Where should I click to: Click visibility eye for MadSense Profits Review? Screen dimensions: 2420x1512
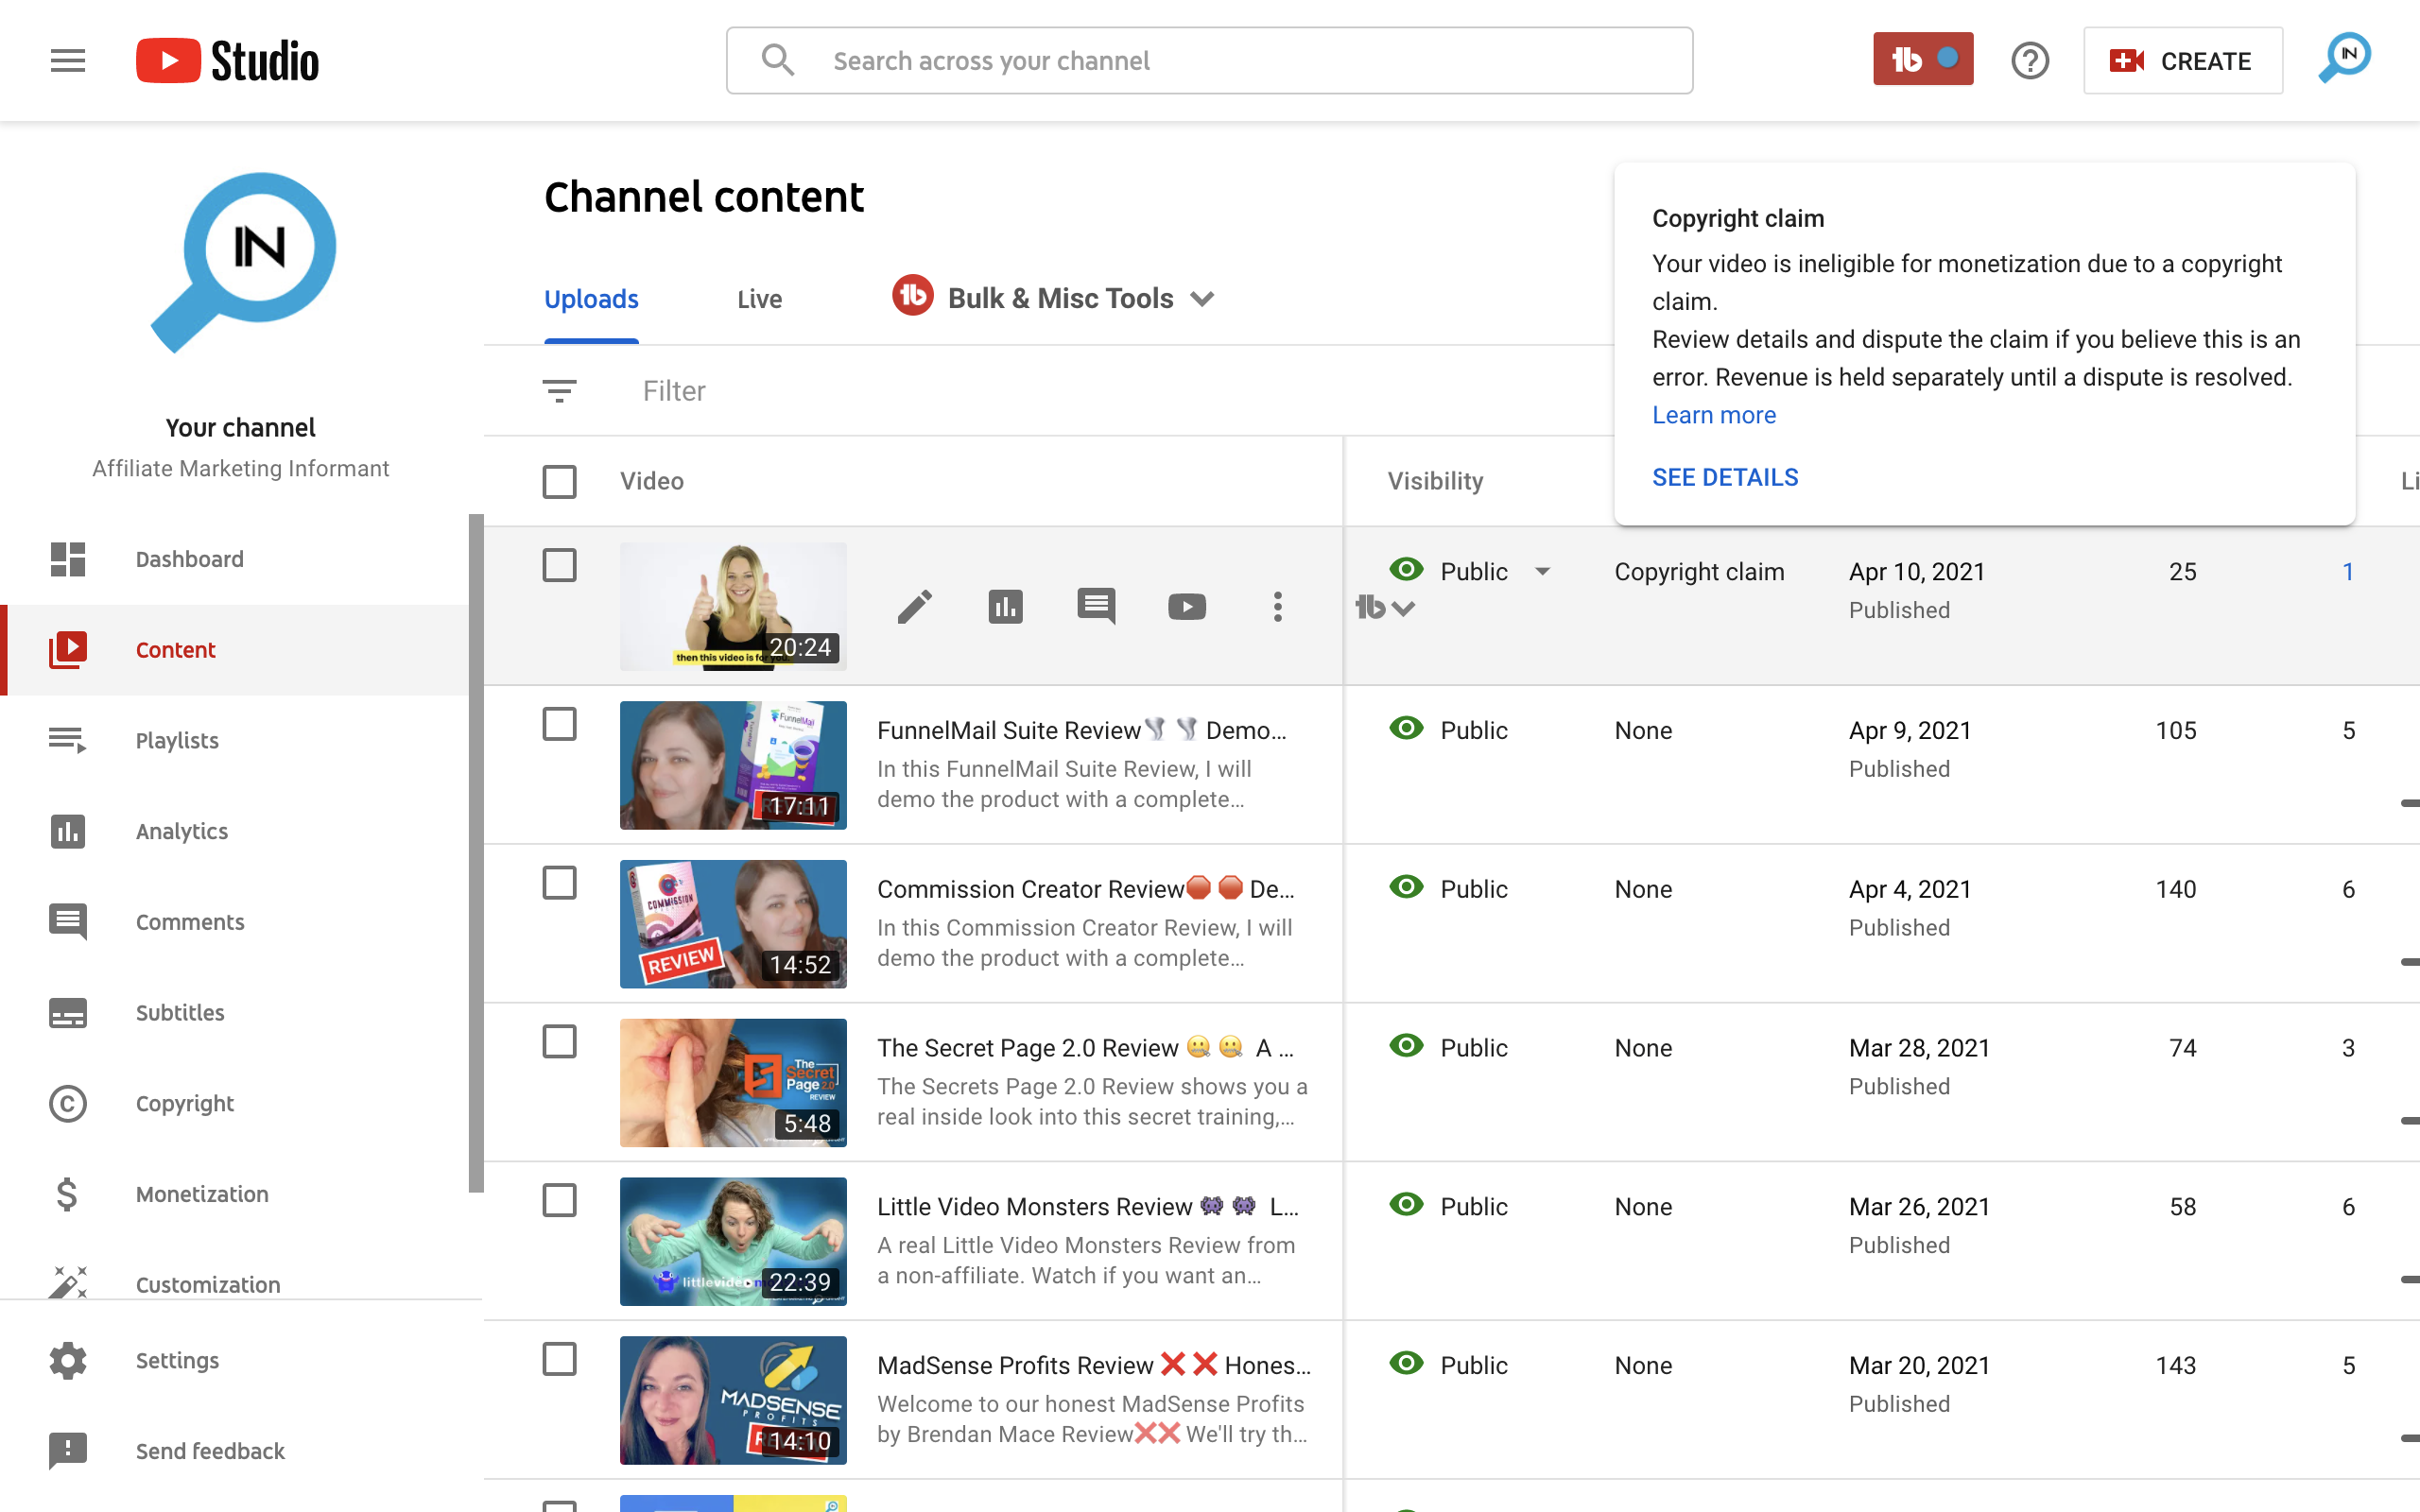click(x=1406, y=1363)
